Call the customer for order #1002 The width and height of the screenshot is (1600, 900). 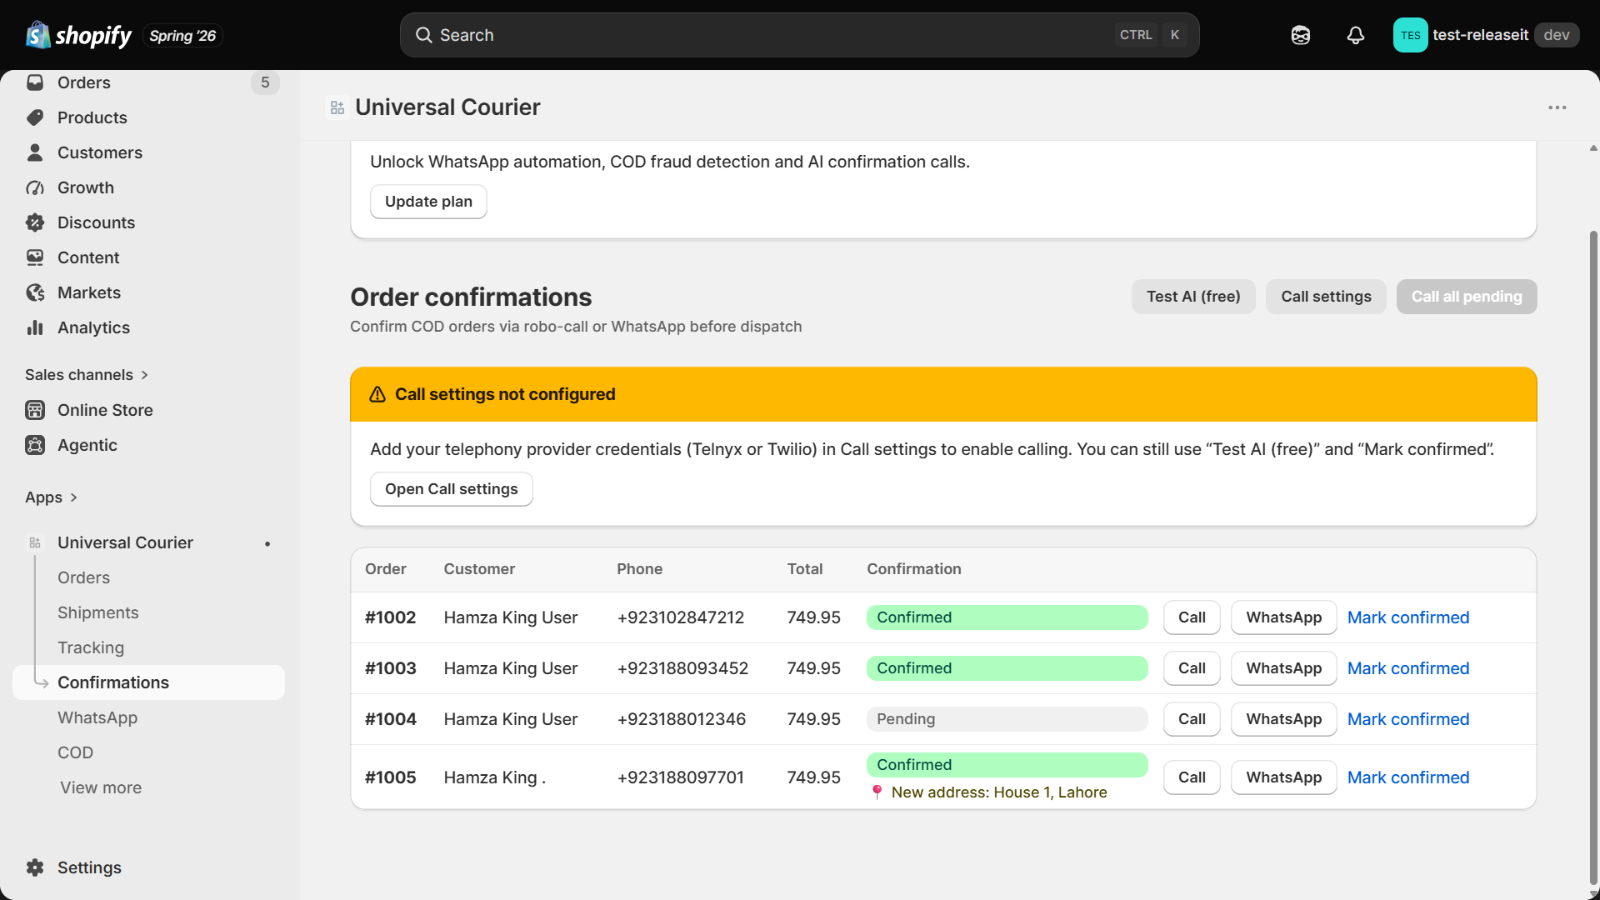(x=1192, y=617)
